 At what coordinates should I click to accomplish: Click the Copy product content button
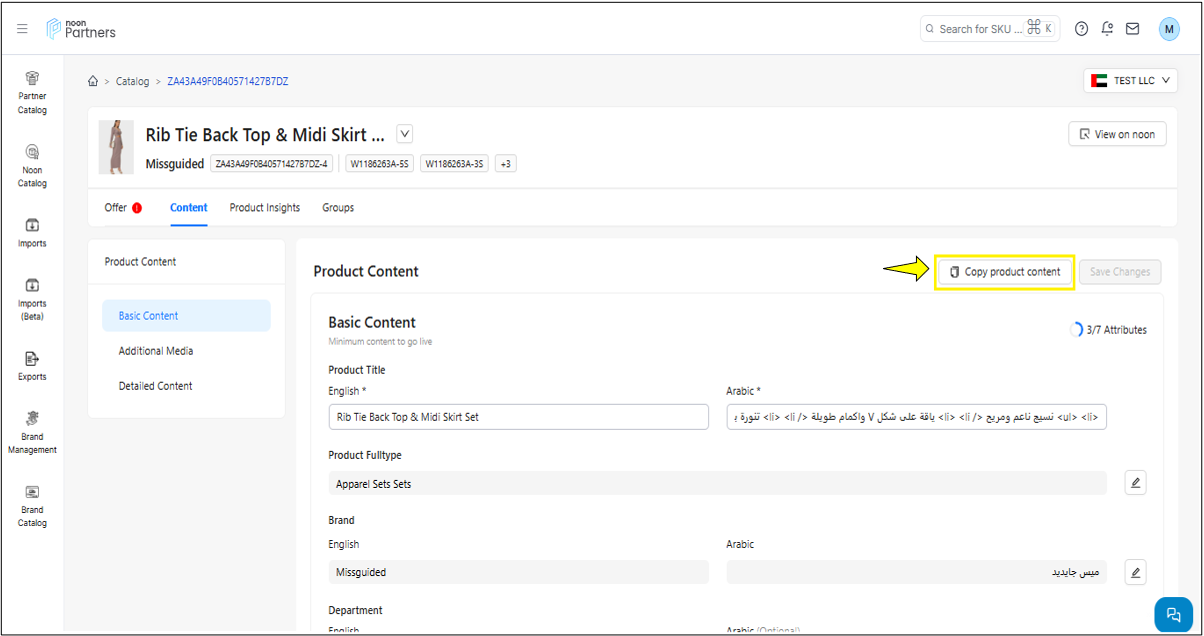click(x=1005, y=272)
